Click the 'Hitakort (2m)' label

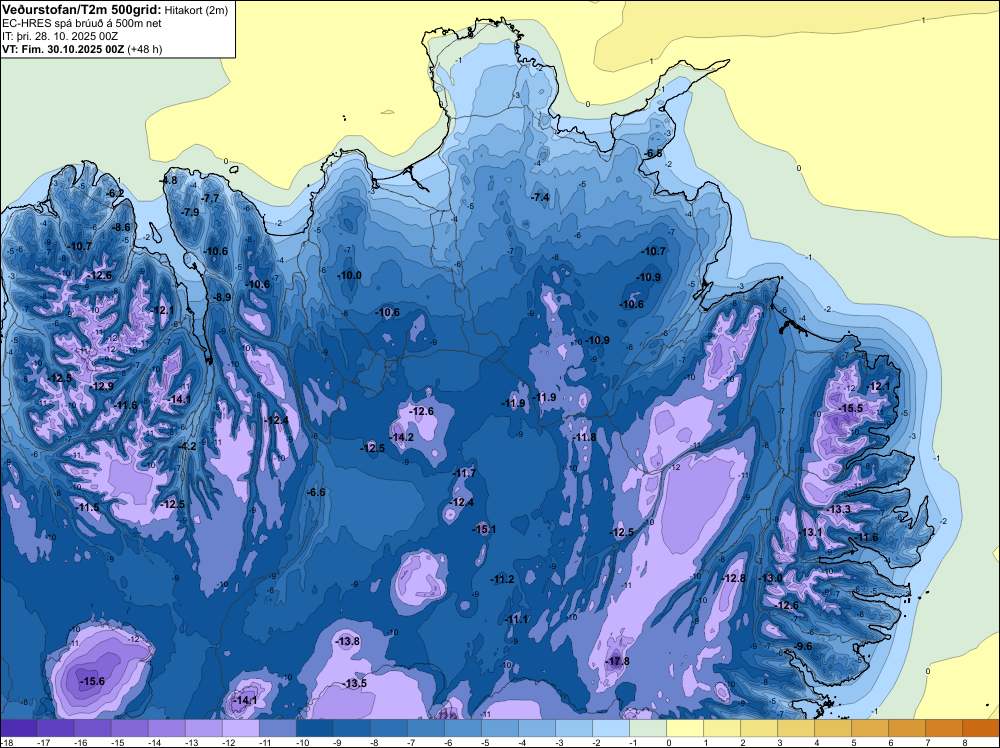click(x=196, y=10)
